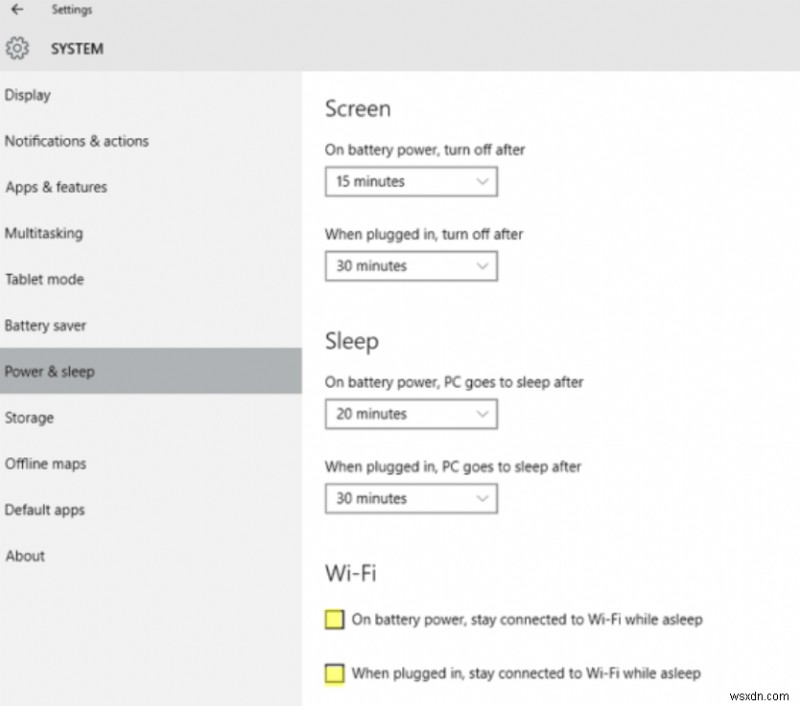Open Storage settings
This screenshot has height=706, width=800.
point(29,417)
